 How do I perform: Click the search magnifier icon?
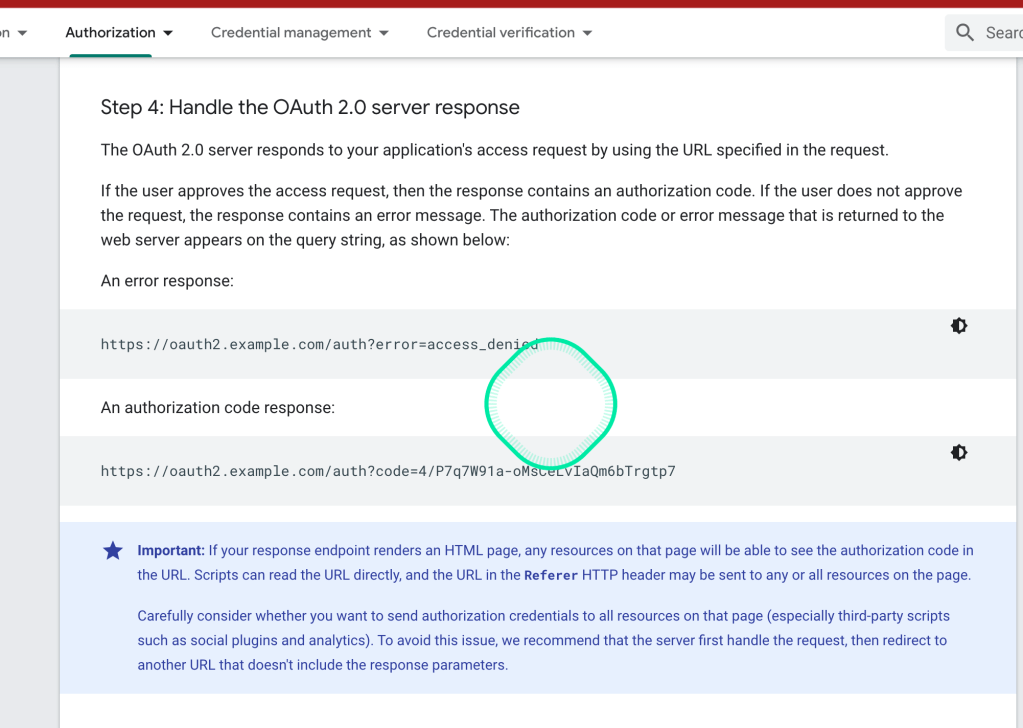pyautogui.click(x=965, y=33)
